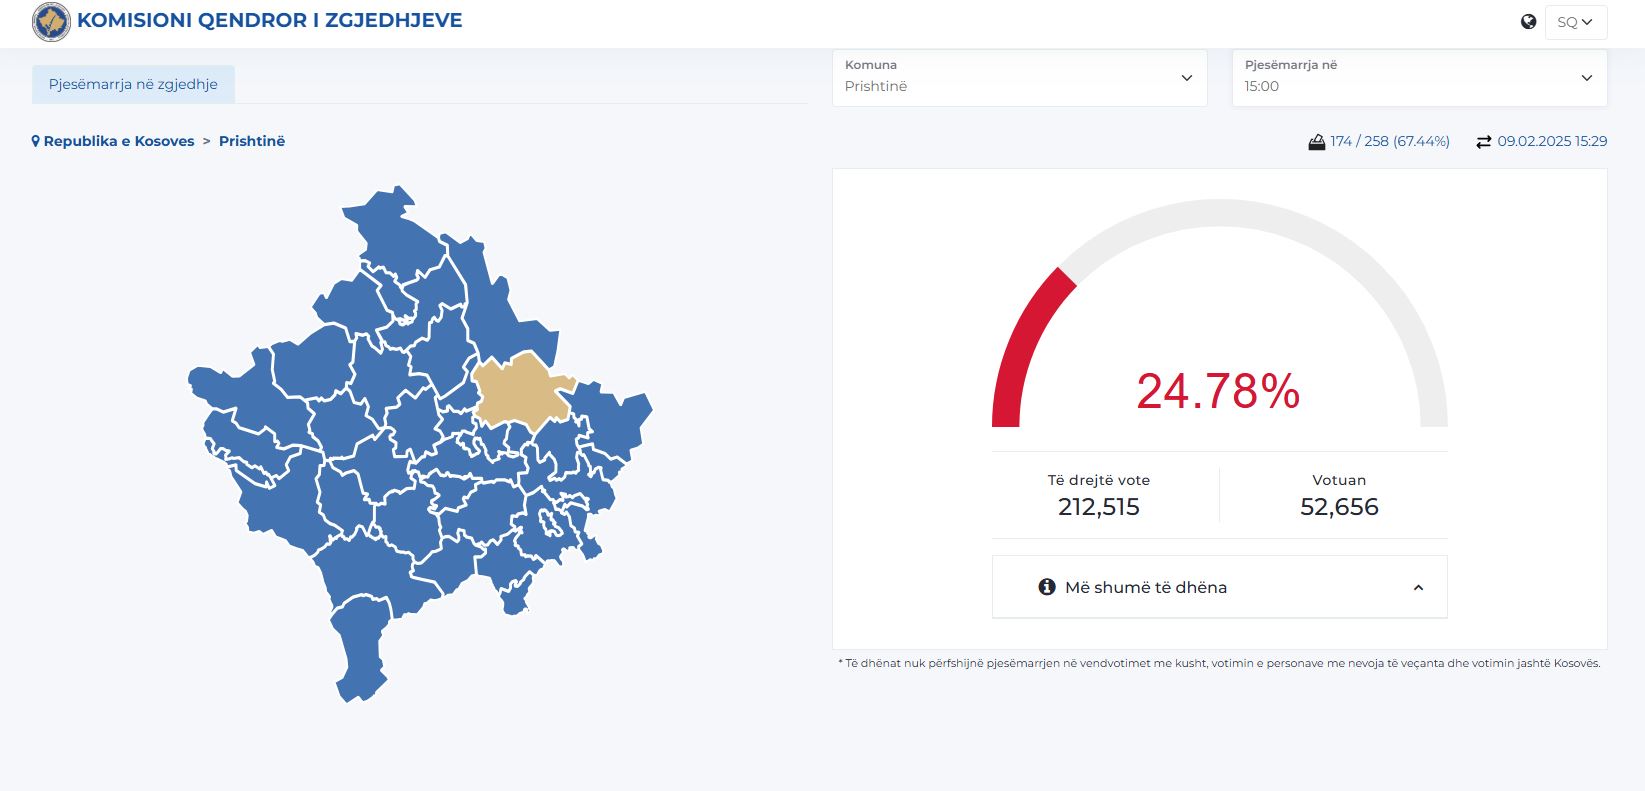The width and height of the screenshot is (1645, 791).
Task: Click the KQZ emblem logo
Action: pyautogui.click(x=51, y=22)
